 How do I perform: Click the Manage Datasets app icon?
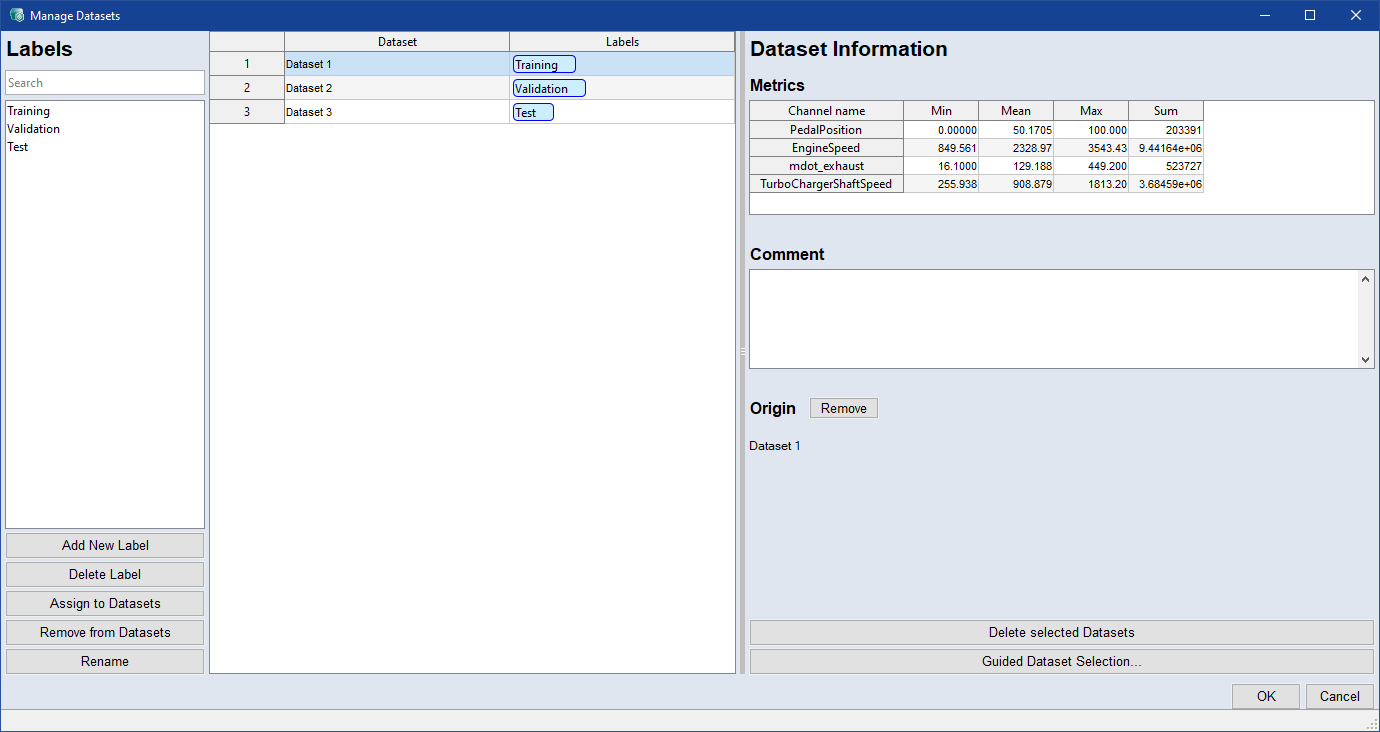pyautogui.click(x=16, y=15)
